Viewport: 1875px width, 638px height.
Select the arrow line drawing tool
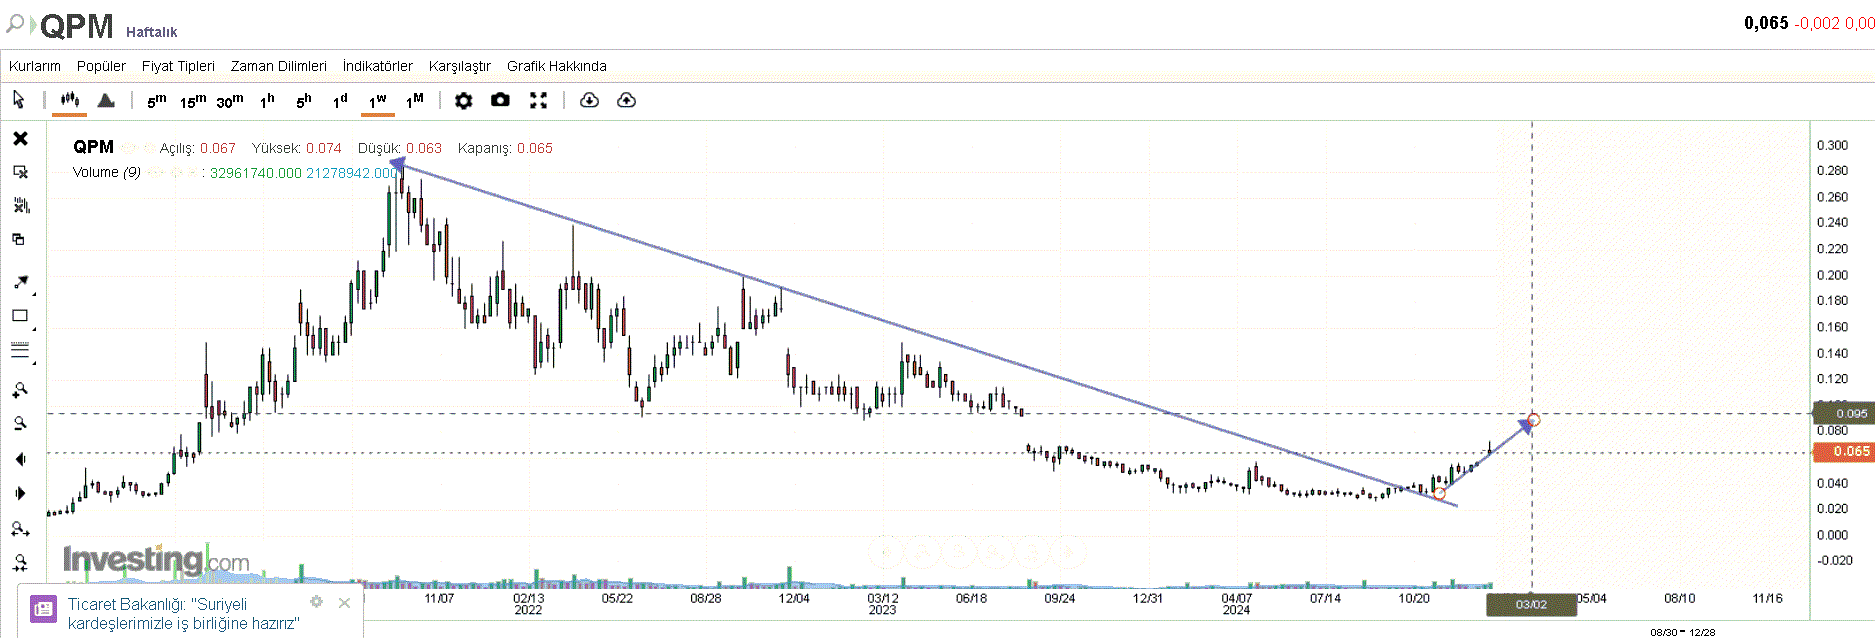(21, 282)
